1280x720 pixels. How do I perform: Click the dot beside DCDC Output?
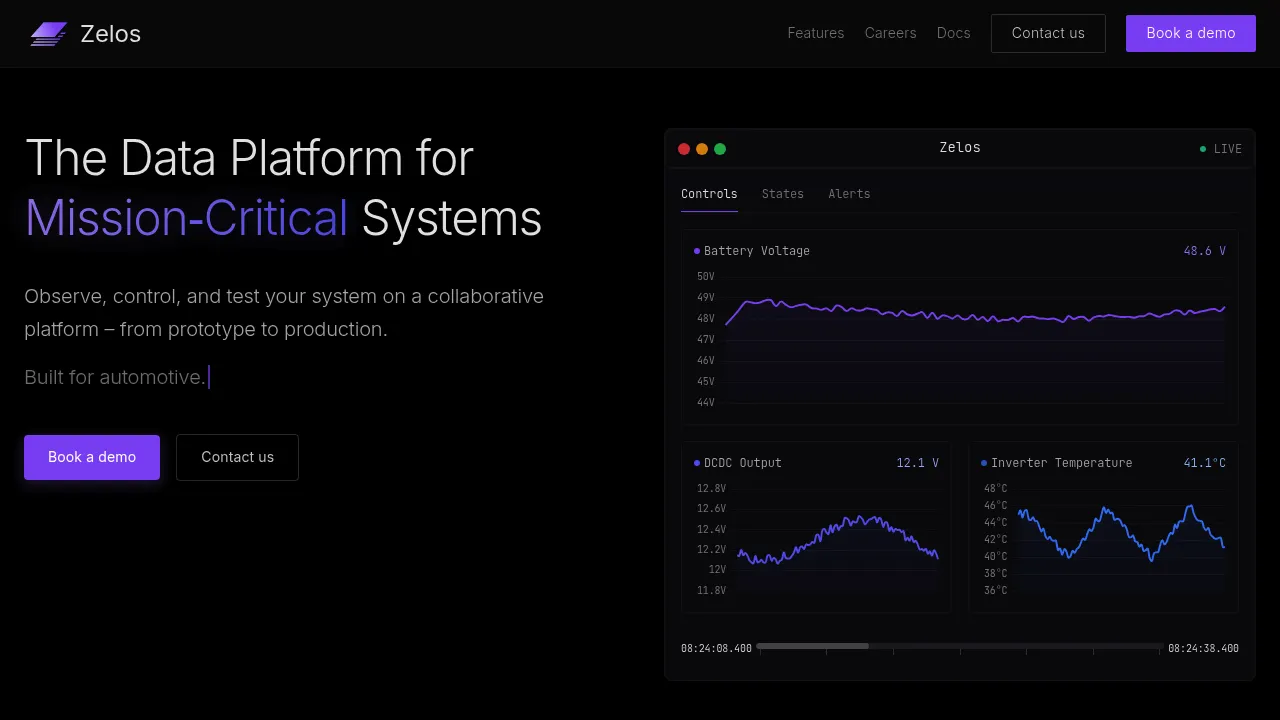tap(697, 463)
